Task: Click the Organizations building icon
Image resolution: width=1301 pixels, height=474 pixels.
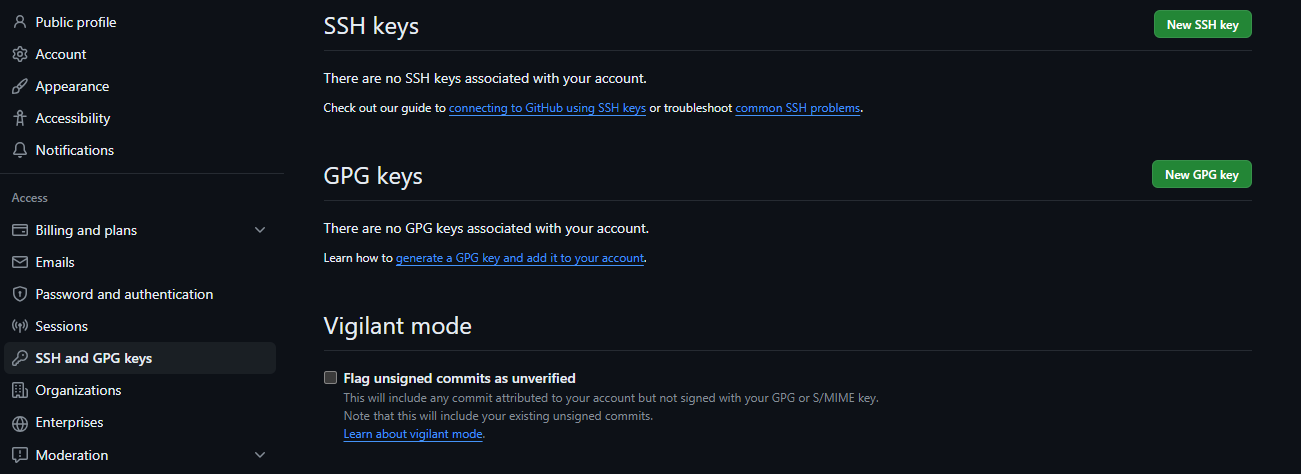Action: pos(19,390)
